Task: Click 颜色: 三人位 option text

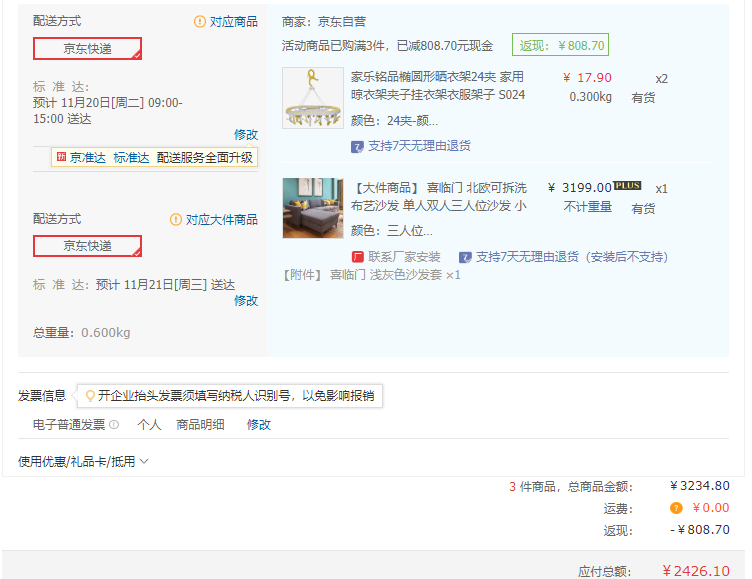Action: click(x=391, y=231)
